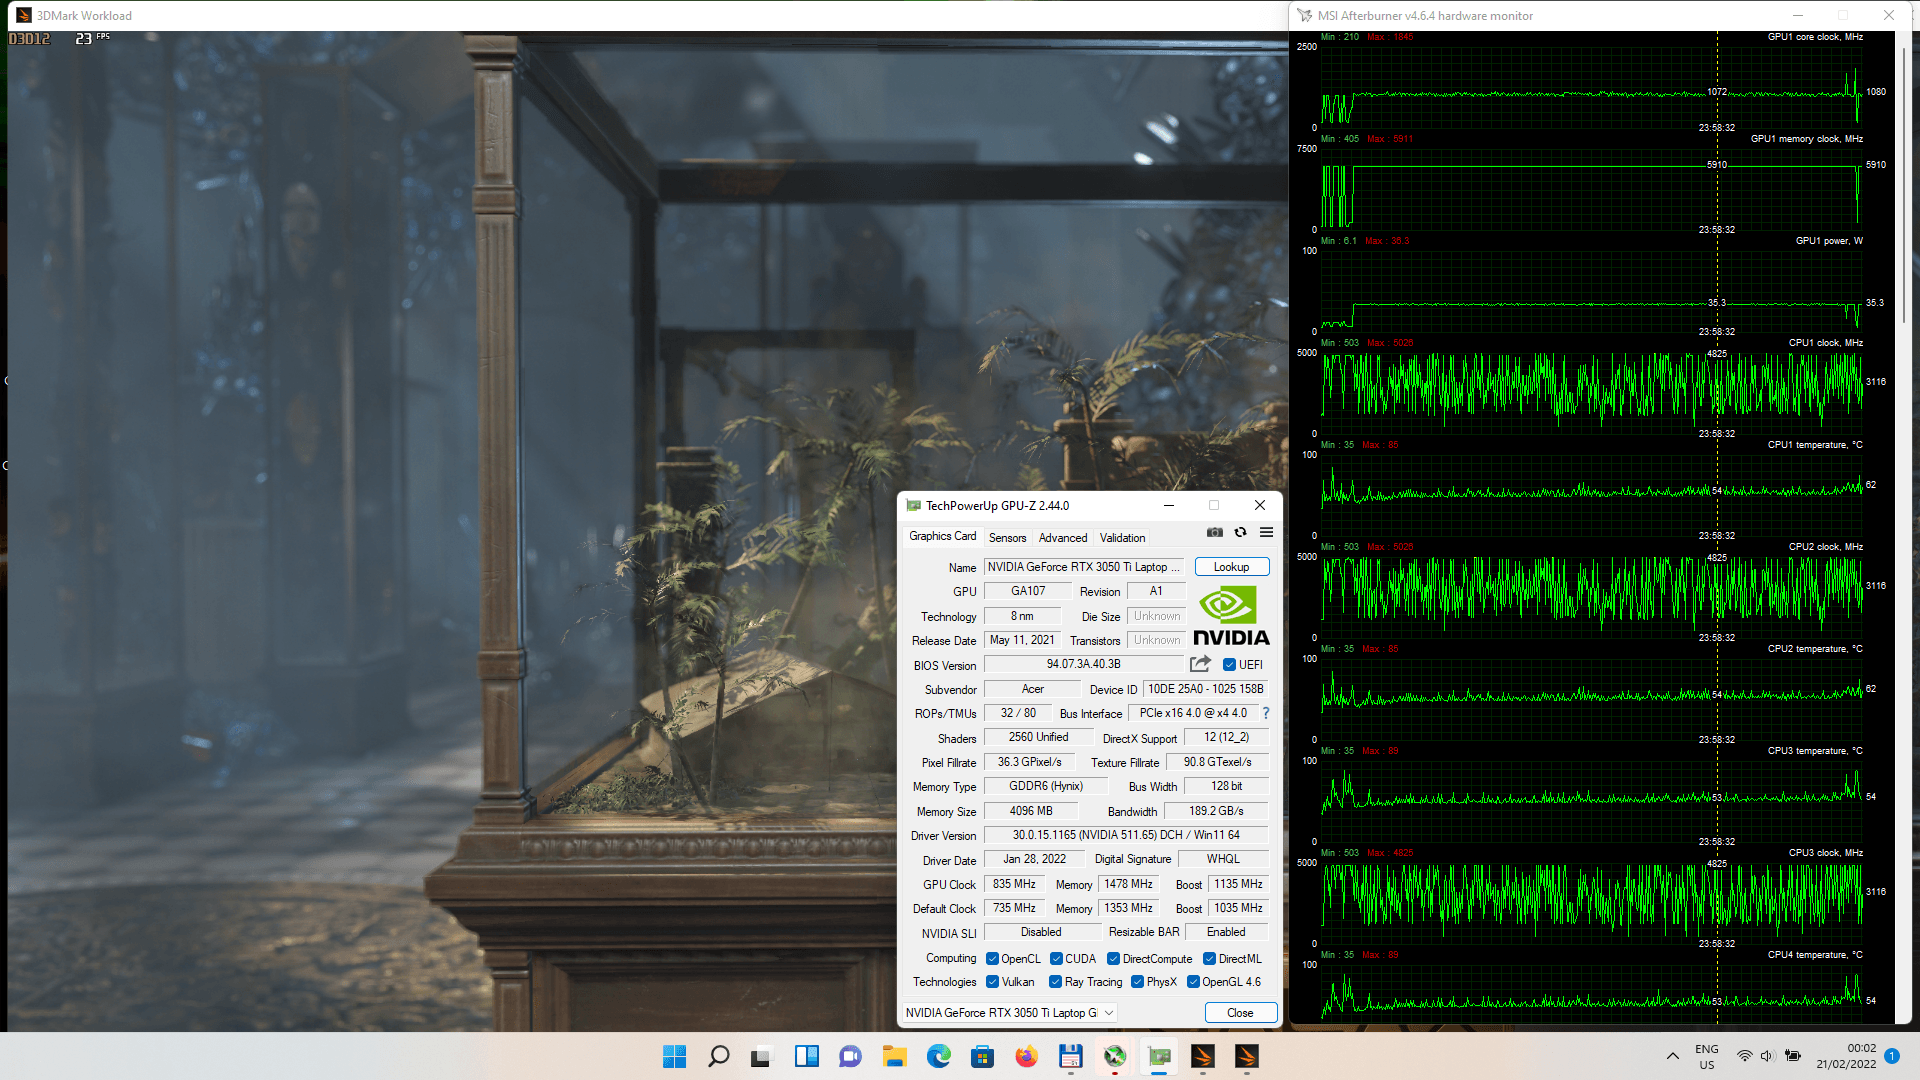Switch to the Validation tab

[x=1122, y=538]
